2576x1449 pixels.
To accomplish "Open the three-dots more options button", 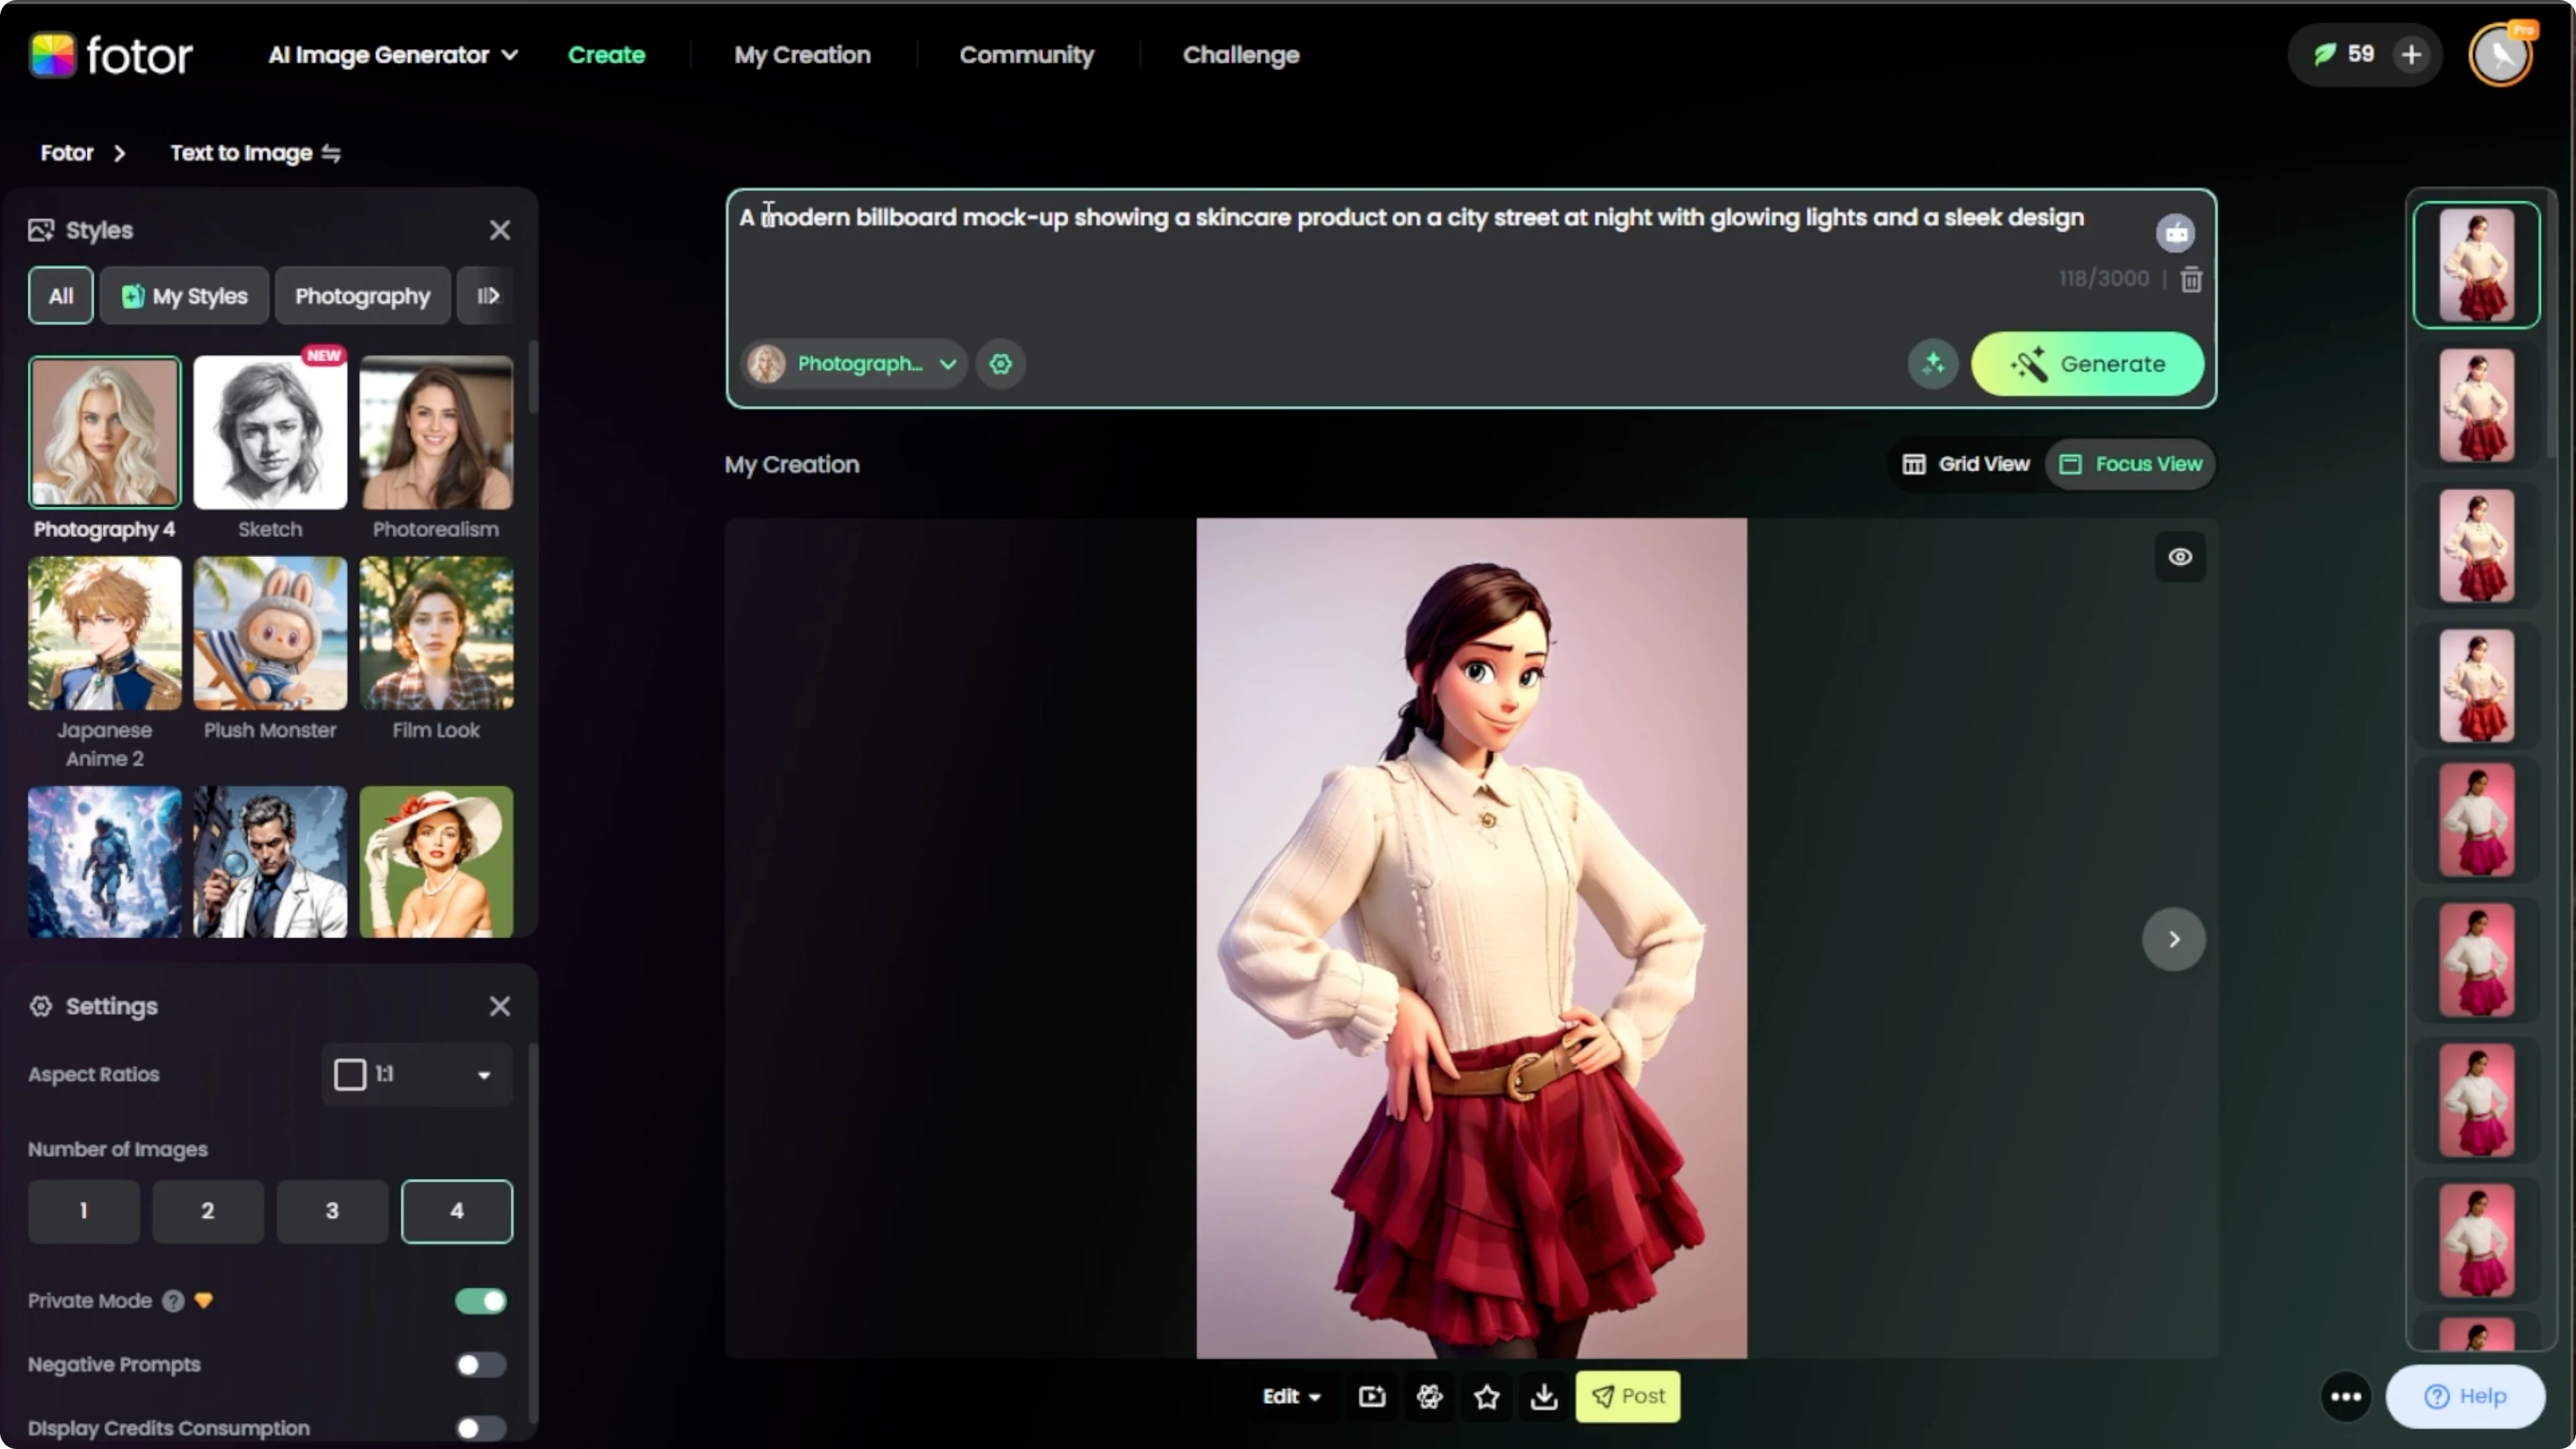I will (2346, 1396).
